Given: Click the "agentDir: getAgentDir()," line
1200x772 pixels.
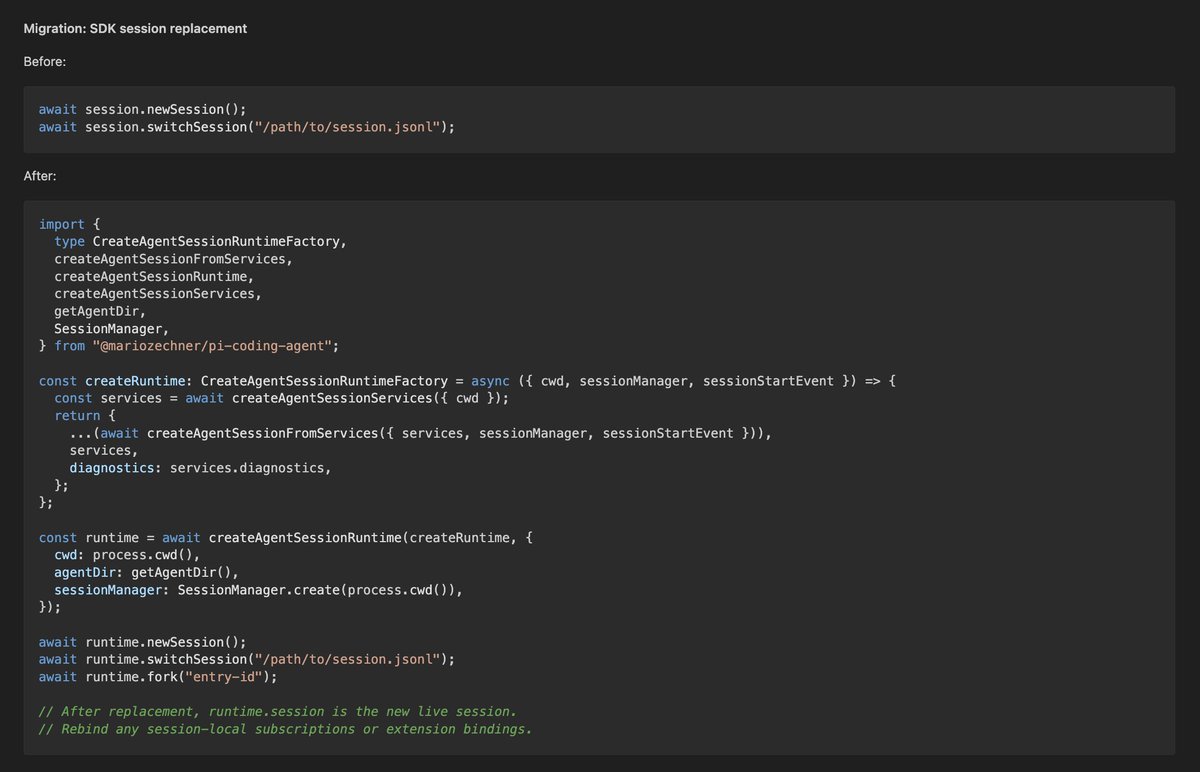Looking at the screenshot, I should click(x=147, y=572).
